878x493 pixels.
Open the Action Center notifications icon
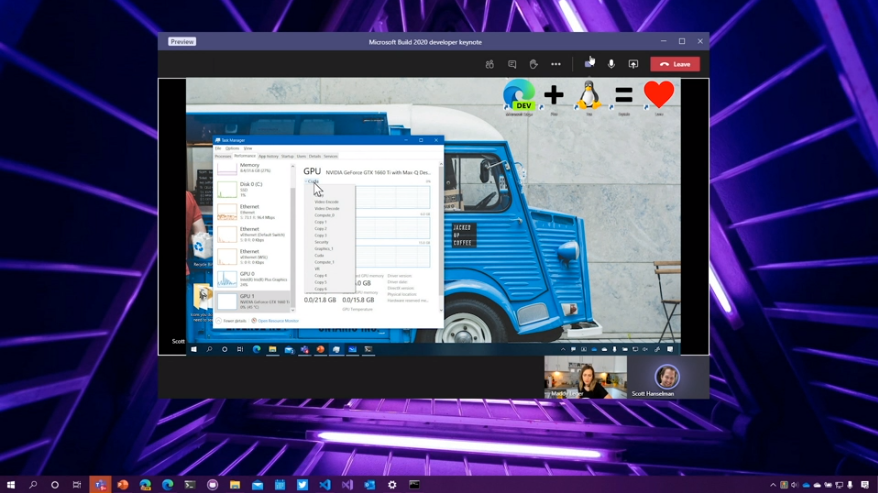865,485
